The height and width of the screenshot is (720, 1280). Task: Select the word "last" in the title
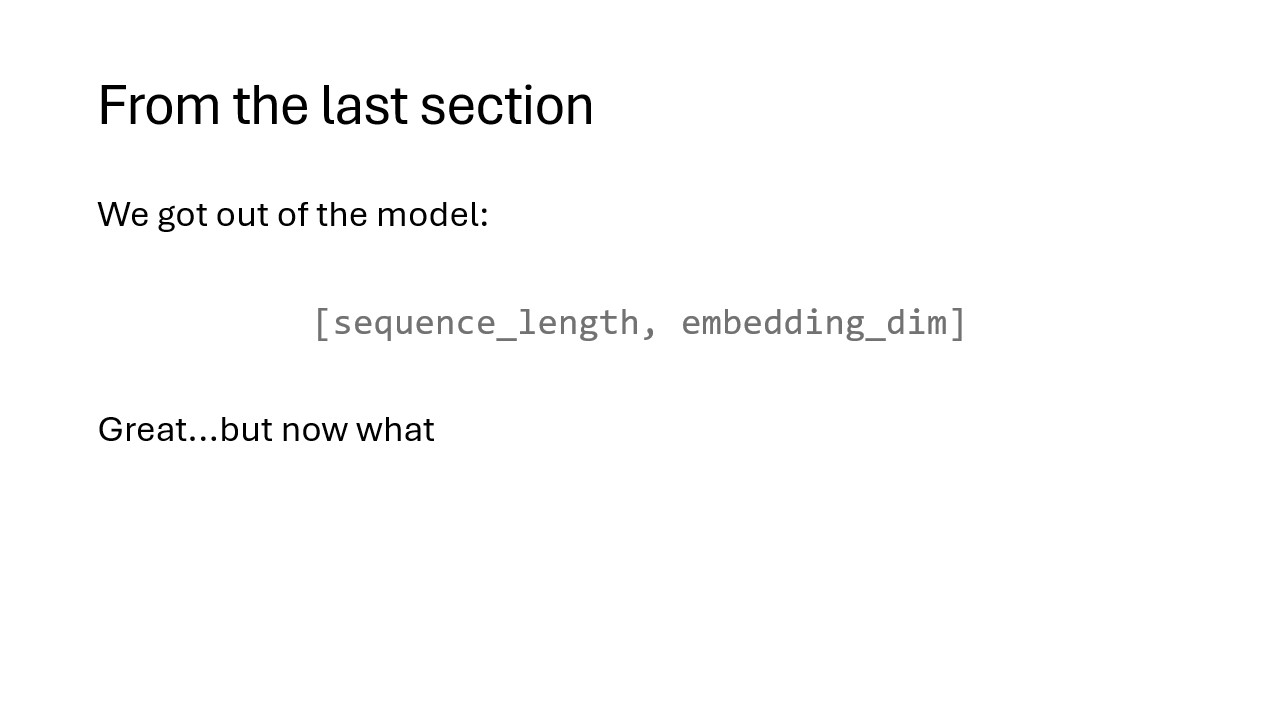364,105
